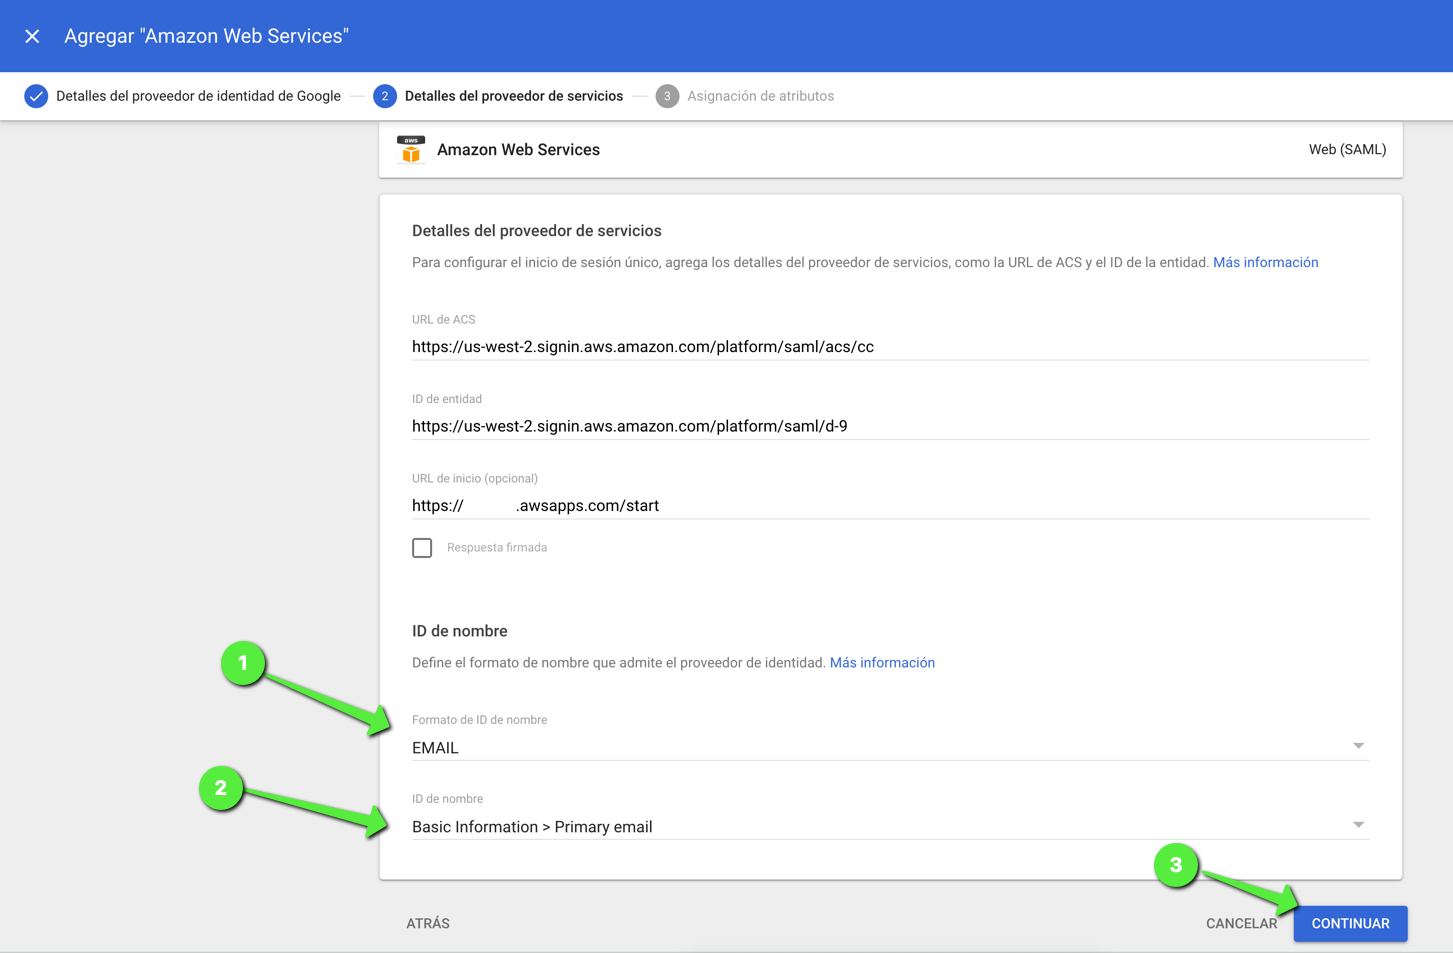Image resolution: width=1453 pixels, height=953 pixels.
Task: Go to Detalles del proveedor de identidad de Google step
Action: 198,96
